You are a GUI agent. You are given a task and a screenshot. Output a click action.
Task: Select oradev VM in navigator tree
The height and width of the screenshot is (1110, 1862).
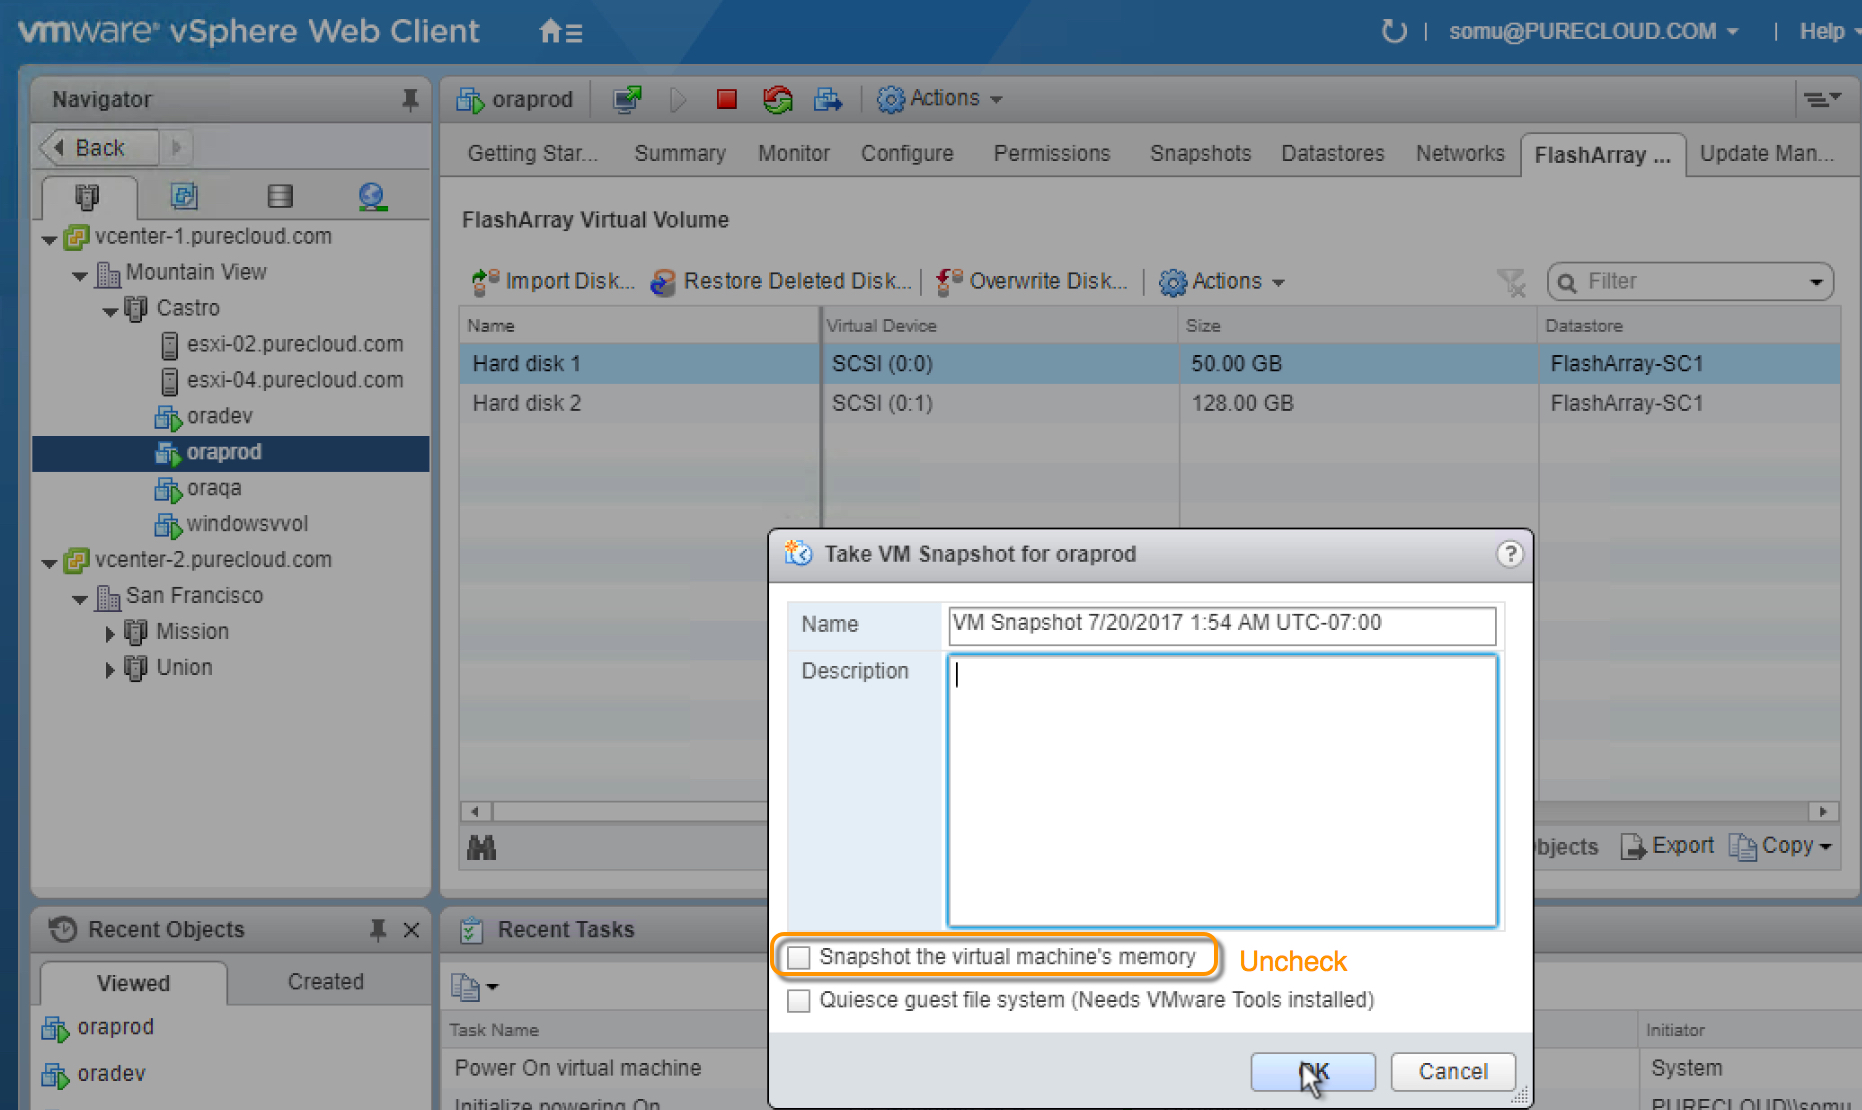point(219,416)
